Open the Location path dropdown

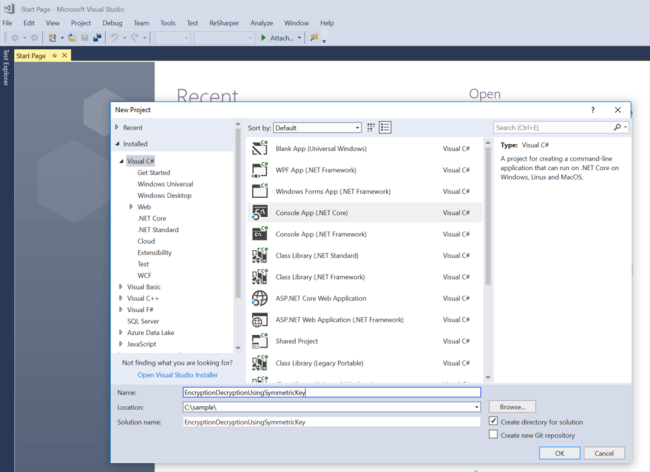476,407
